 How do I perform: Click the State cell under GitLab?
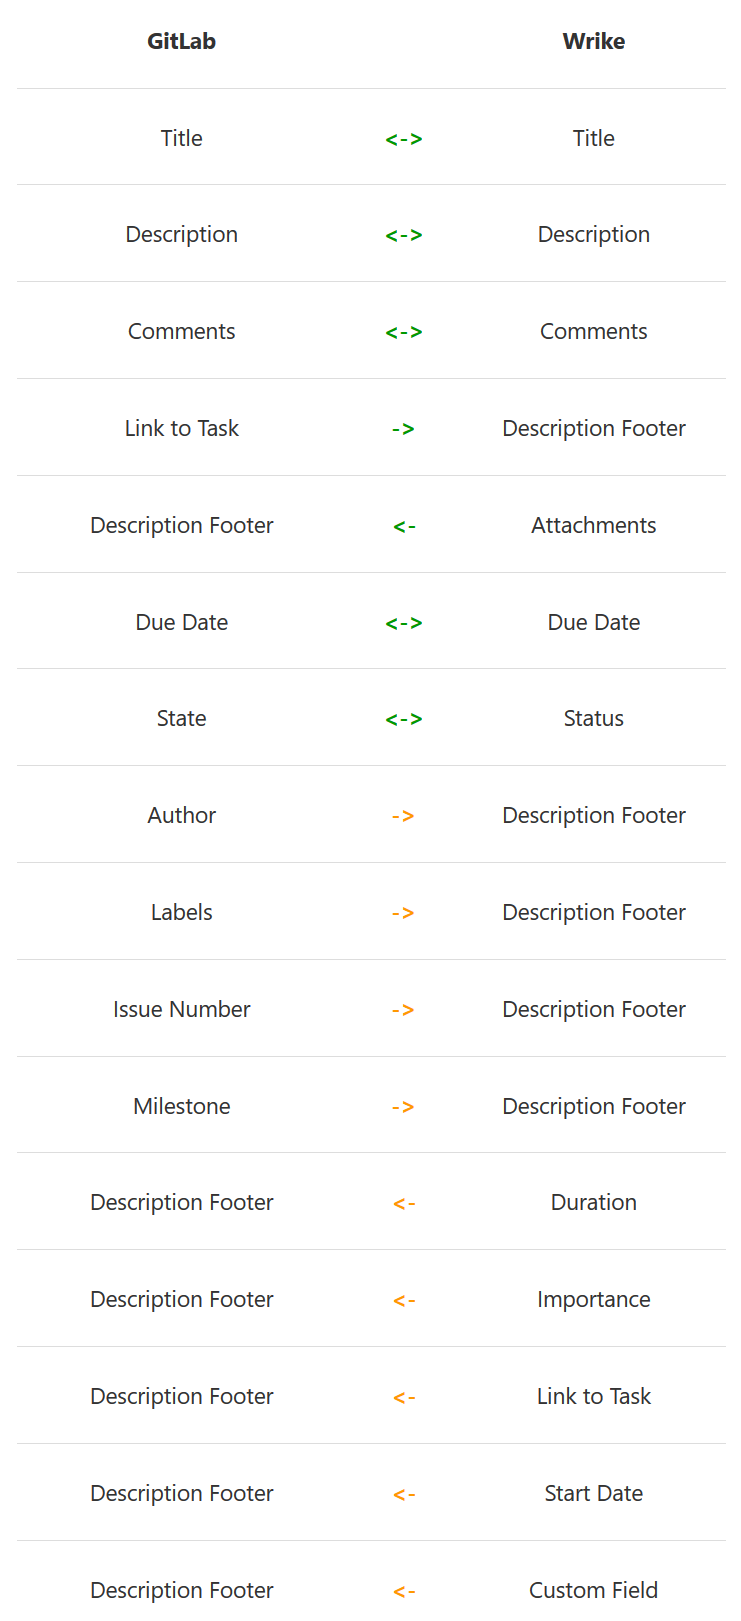pyautogui.click(x=182, y=718)
